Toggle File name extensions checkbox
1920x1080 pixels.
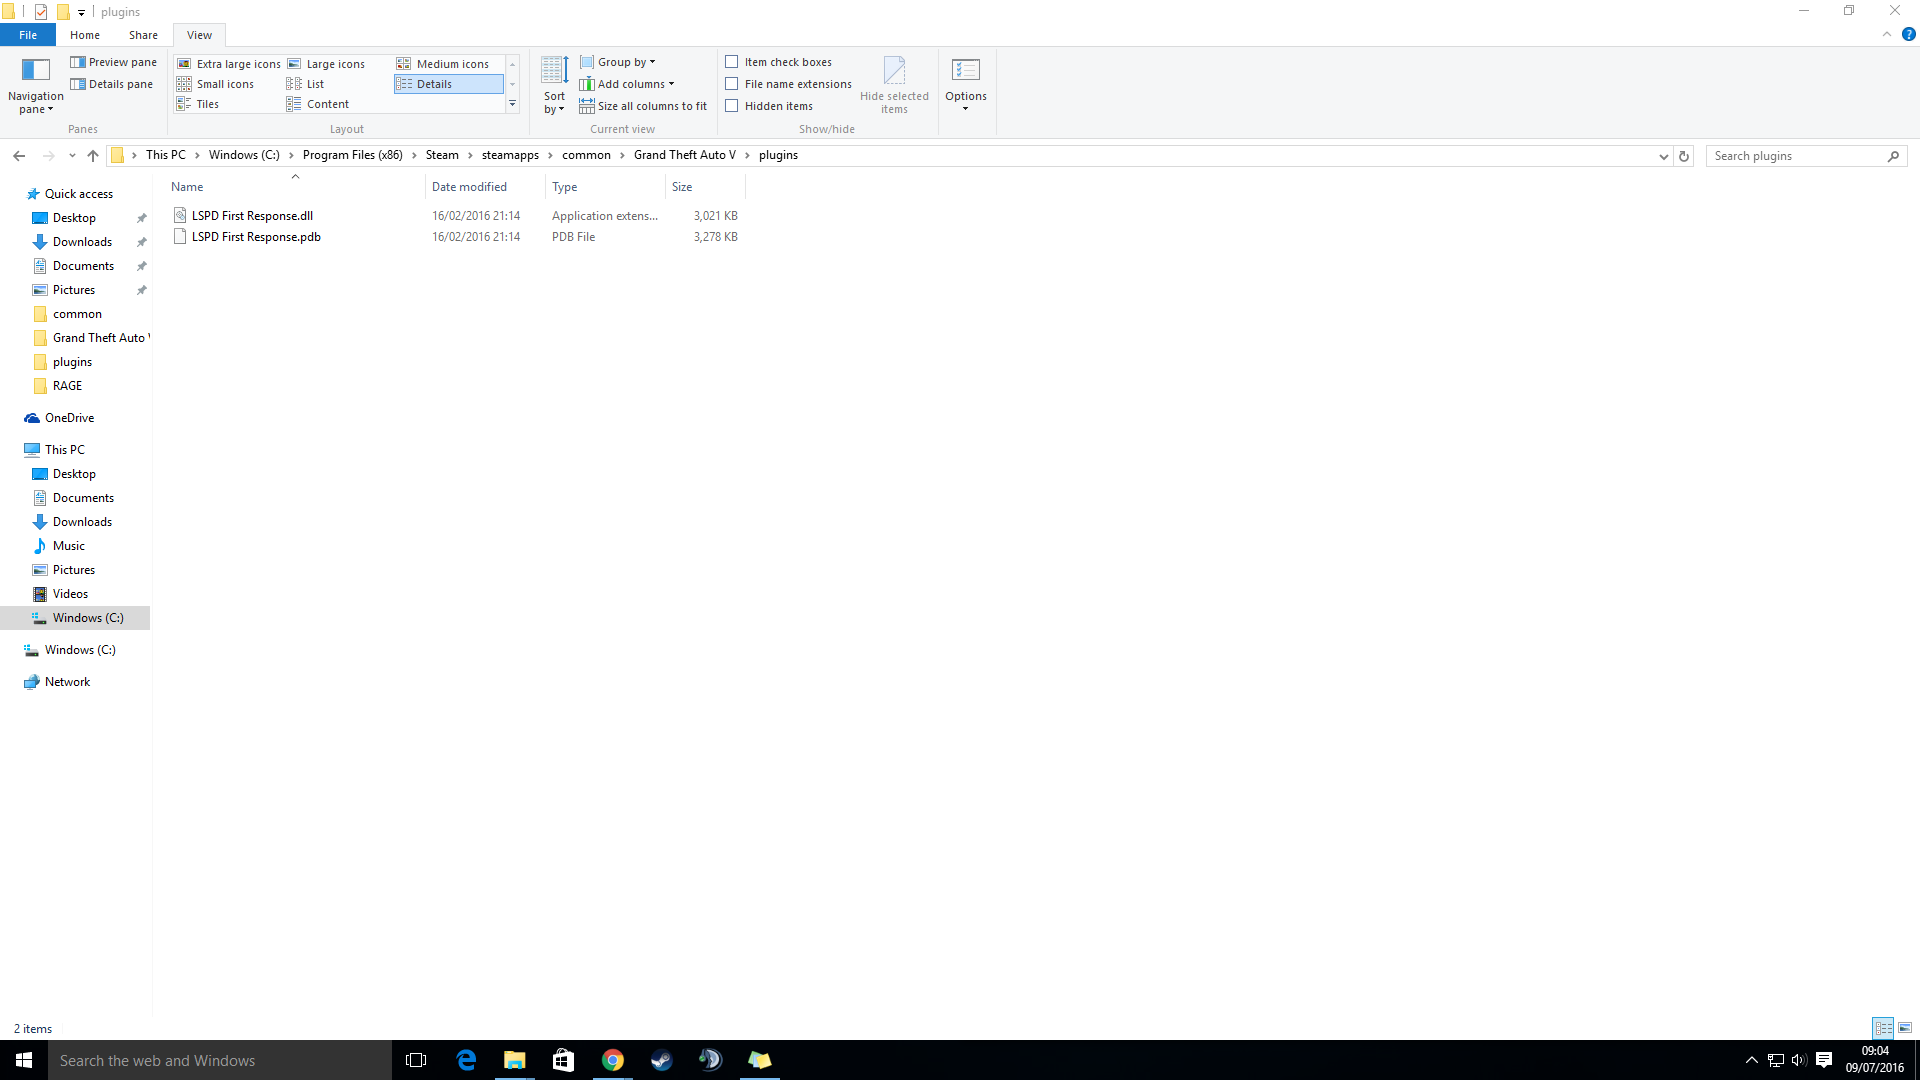click(732, 84)
